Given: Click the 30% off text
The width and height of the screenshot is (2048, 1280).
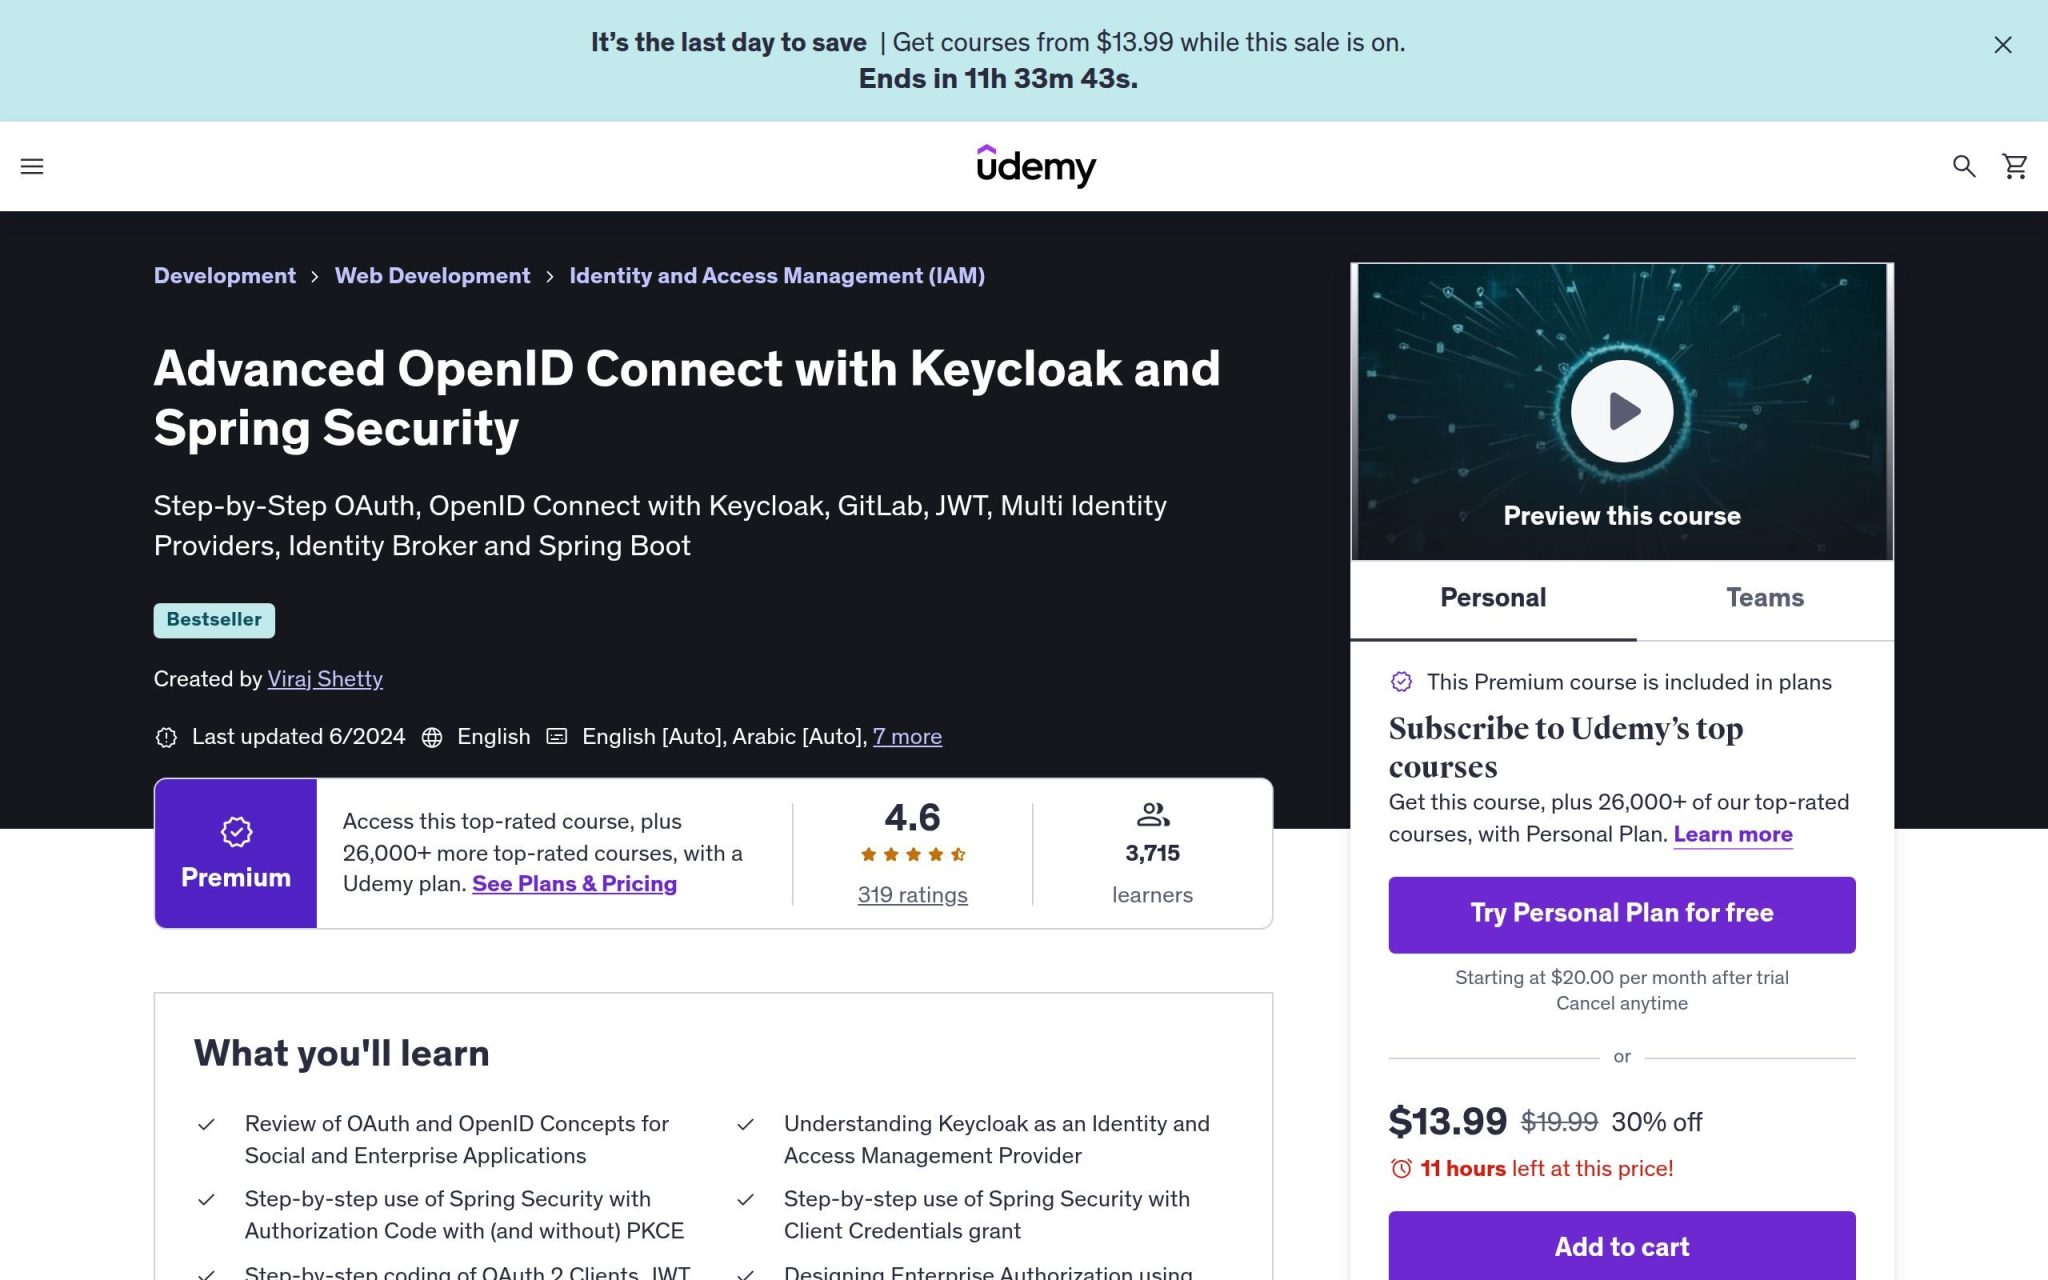Looking at the screenshot, I should 1656,1122.
